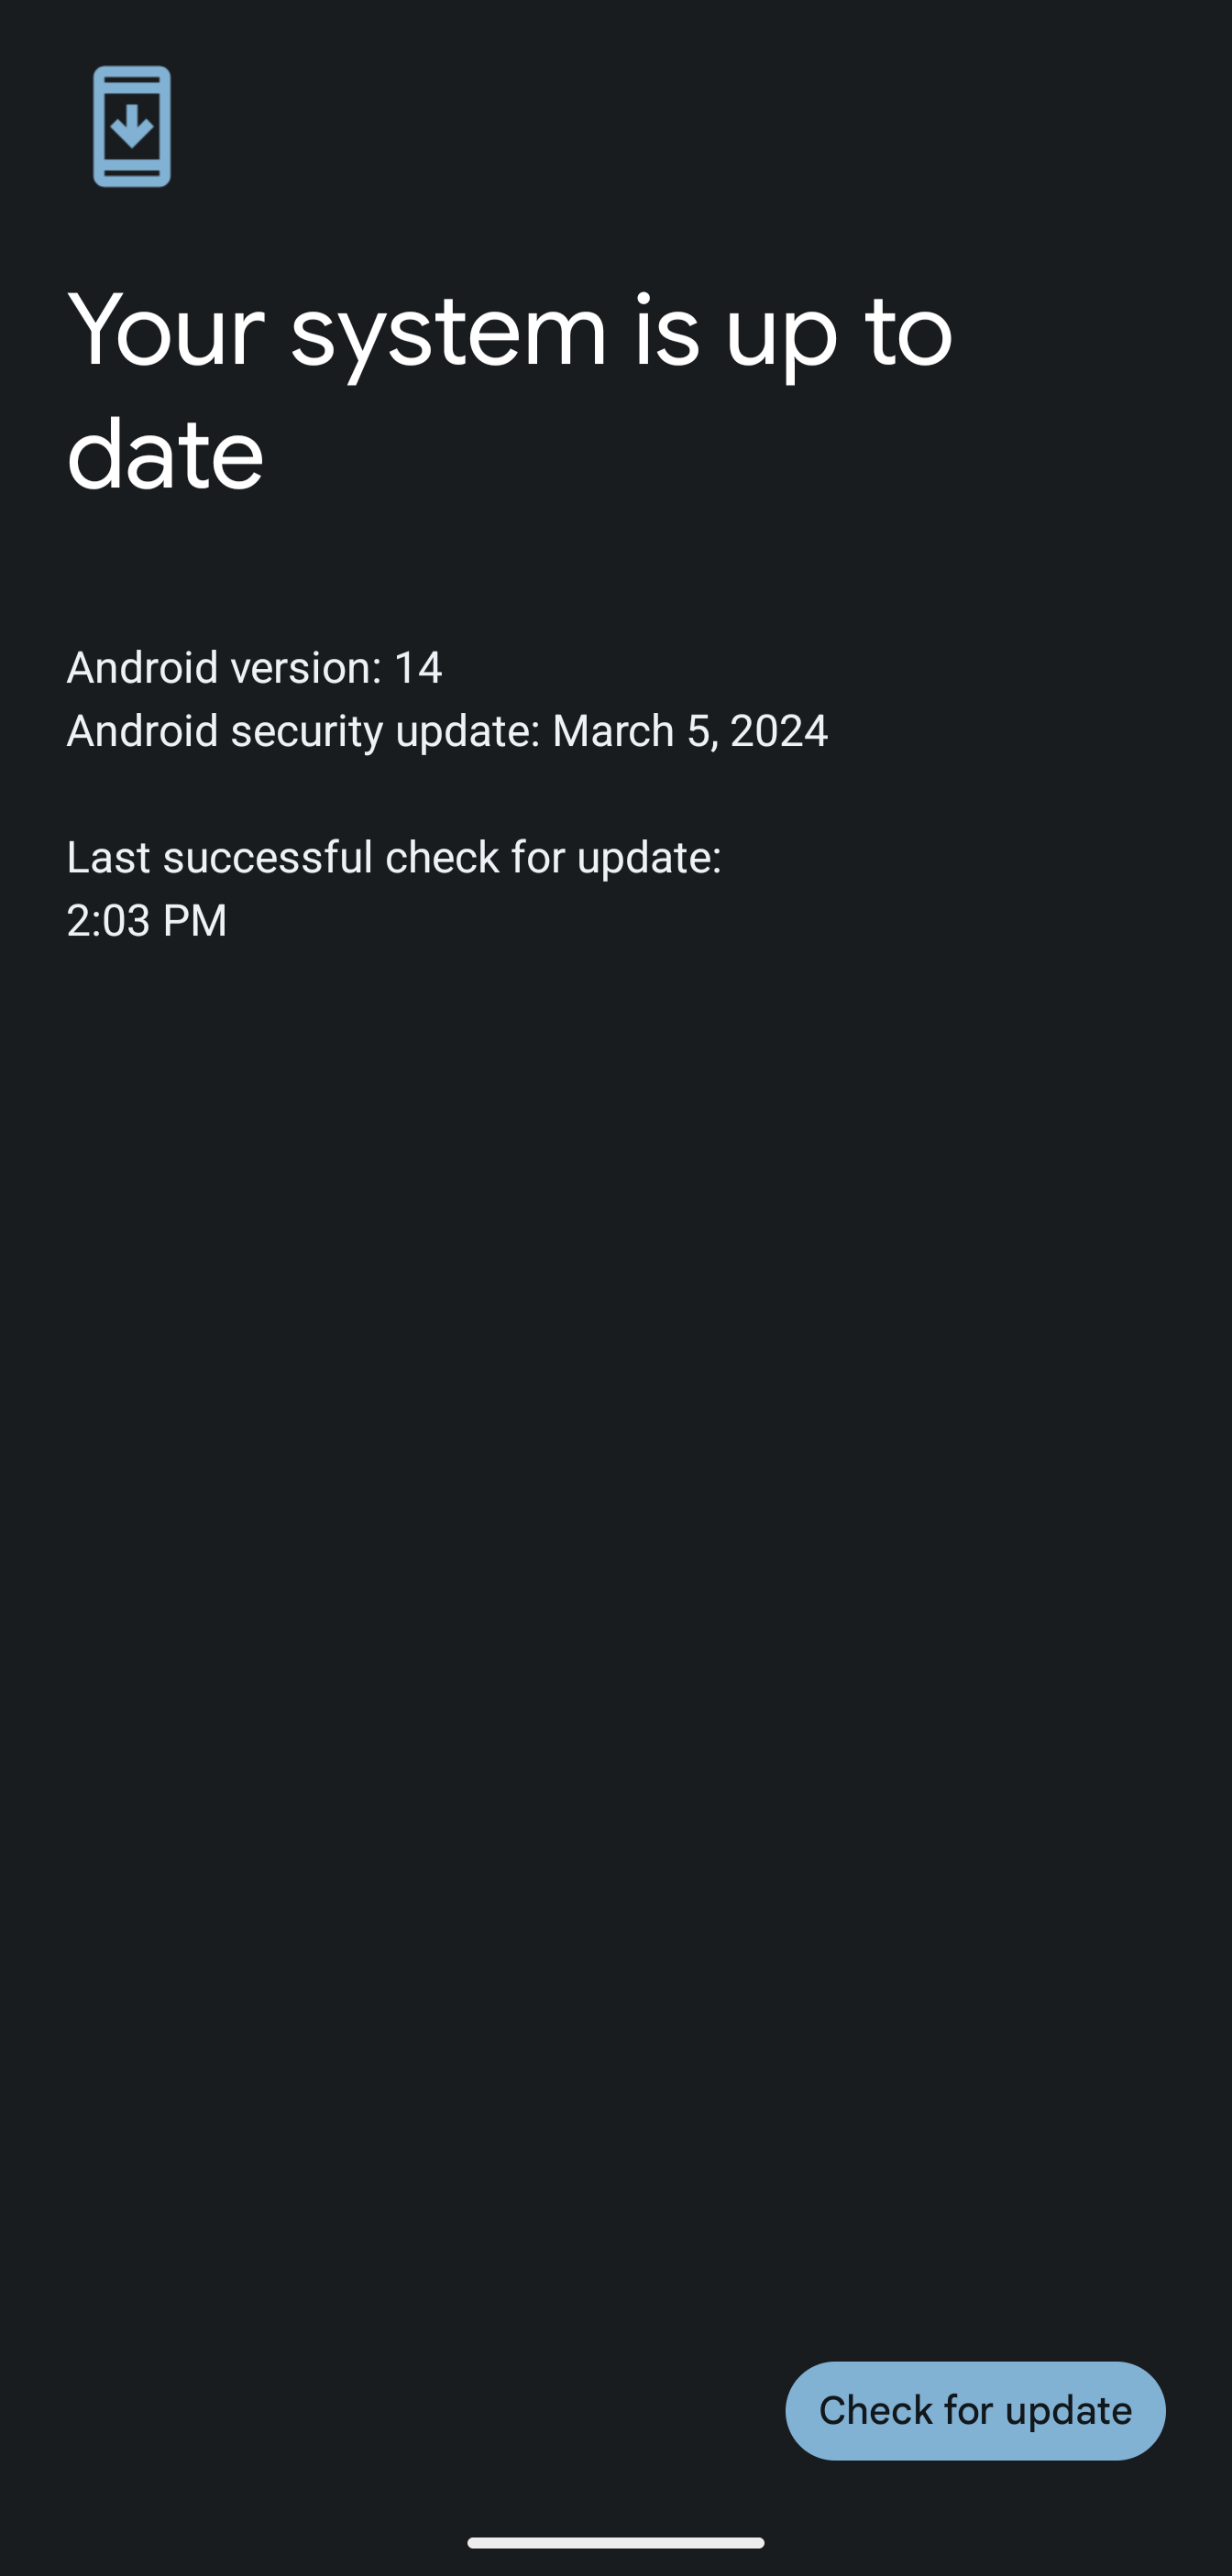Click the word "update" on the blue button
The width and height of the screenshot is (1232, 2576).
(x=1068, y=2411)
